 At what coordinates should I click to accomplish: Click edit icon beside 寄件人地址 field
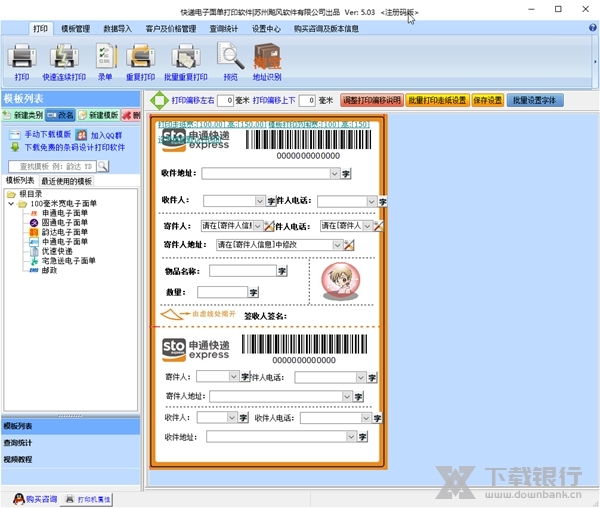coord(349,245)
